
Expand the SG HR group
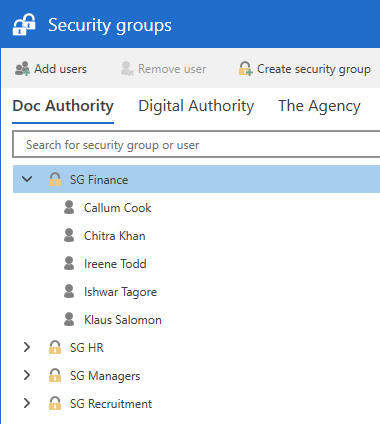pyautogui.click(x=27, y=347)
